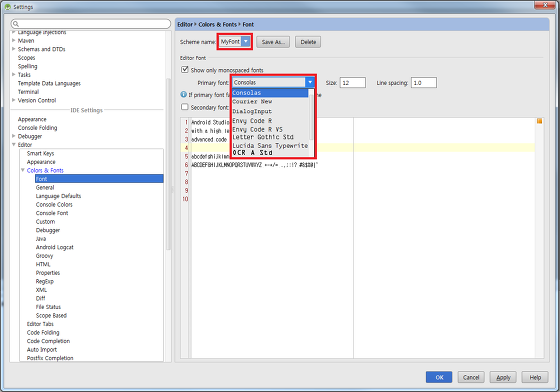The image size is (560, 392).
Task: Select Courier New in the font list
Action: click(270, 102)
